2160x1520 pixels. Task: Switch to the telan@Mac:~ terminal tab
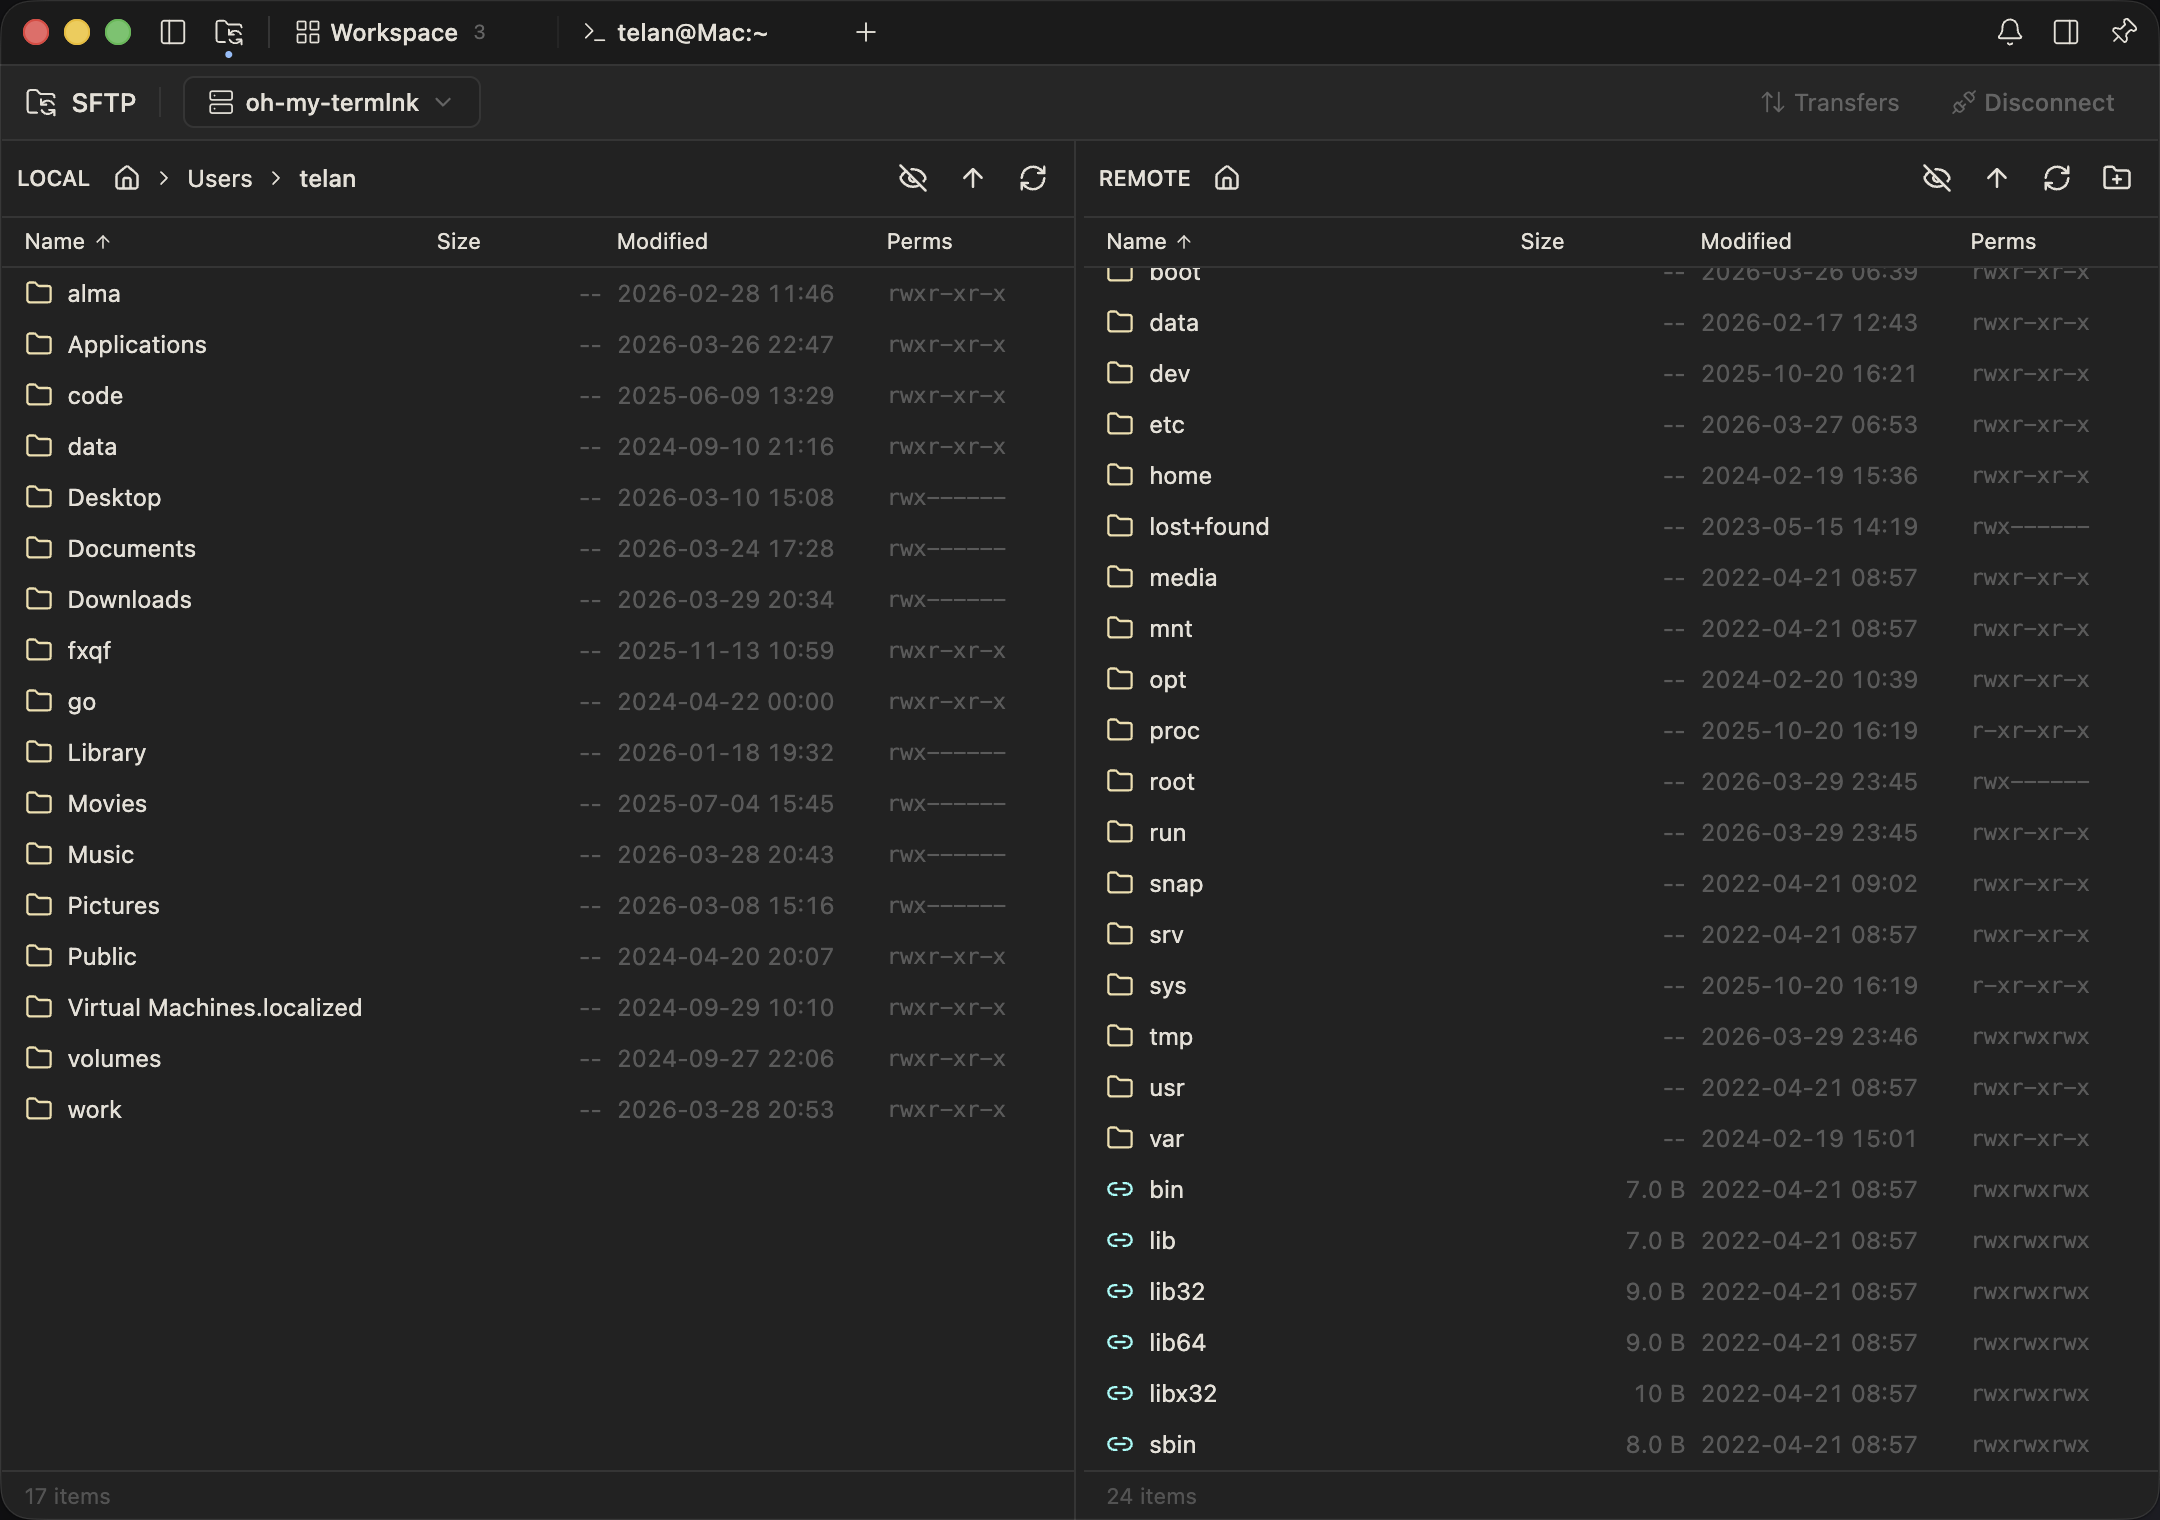(676, 33)
